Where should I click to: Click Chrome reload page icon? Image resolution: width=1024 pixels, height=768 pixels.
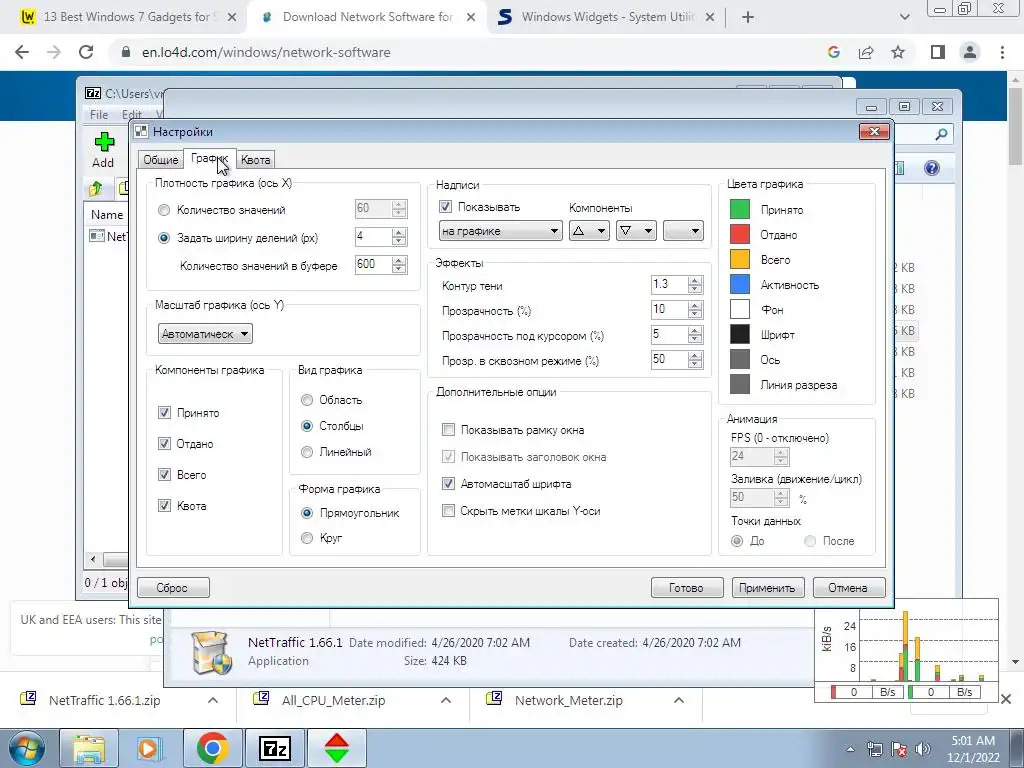pyautogui.click(x=86, y=52)
